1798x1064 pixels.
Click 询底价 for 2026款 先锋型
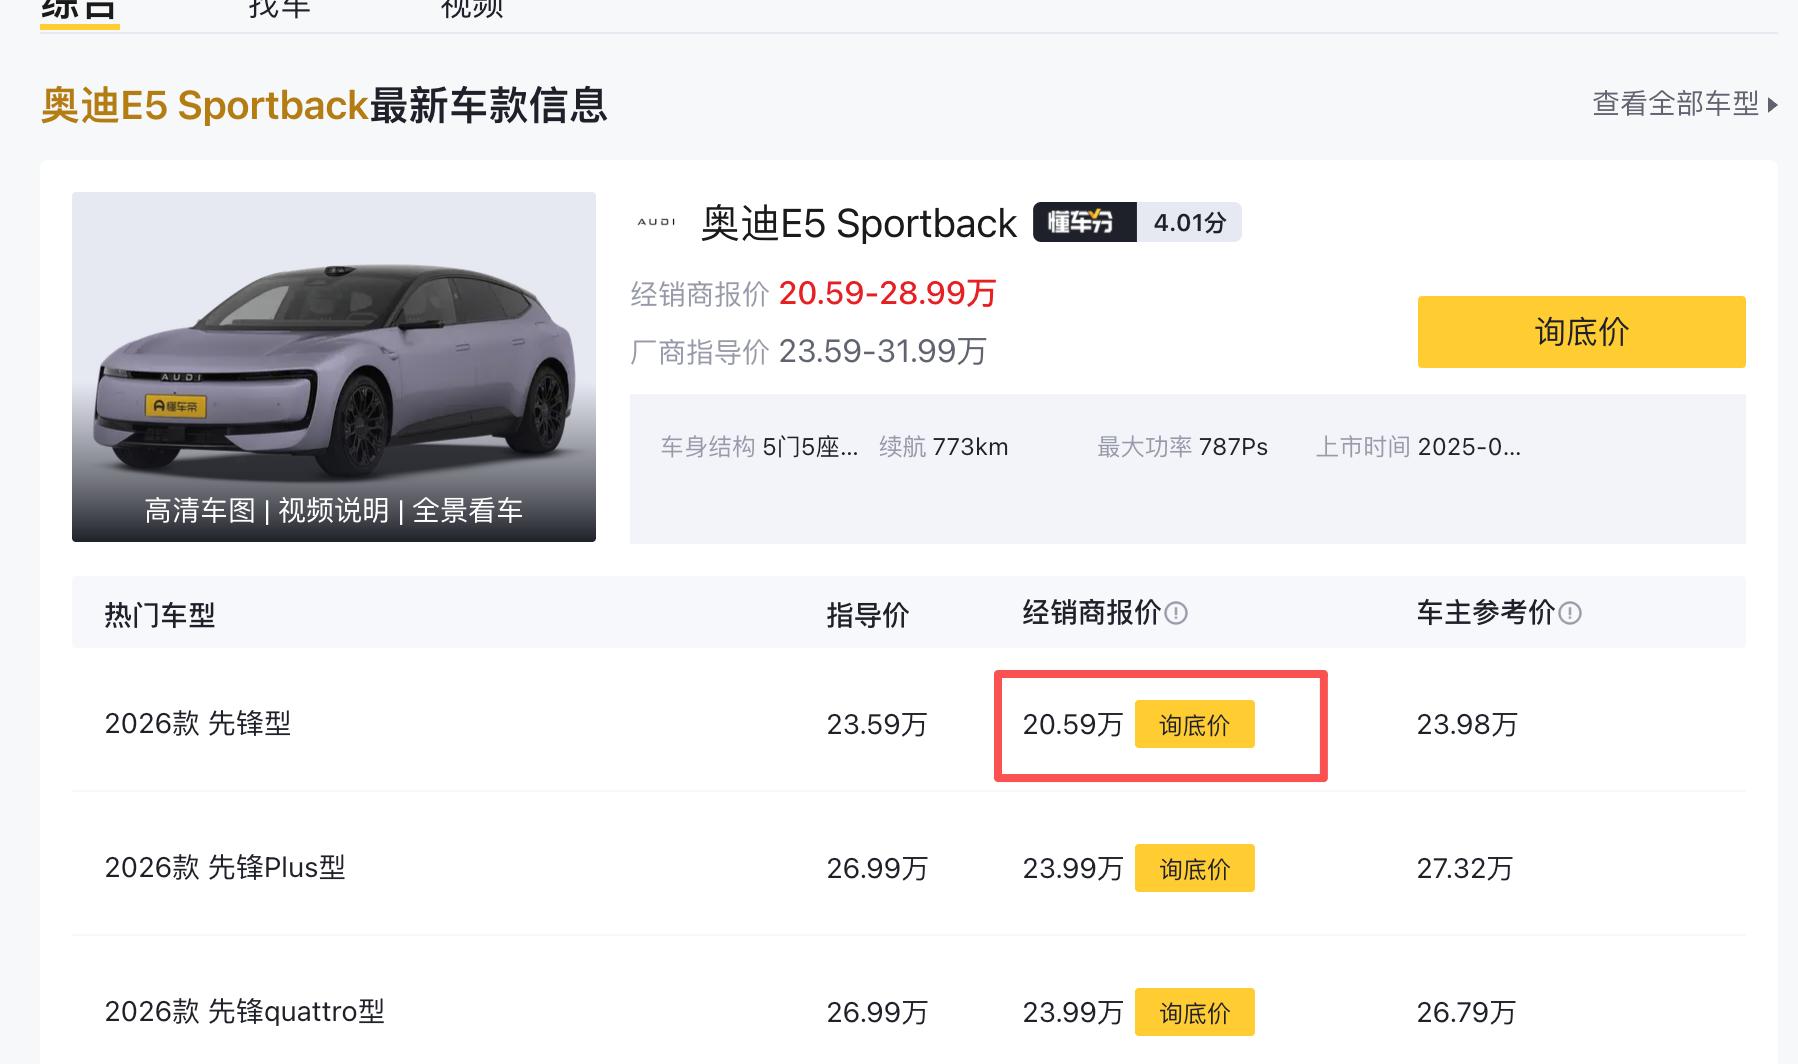(1194, 725)
